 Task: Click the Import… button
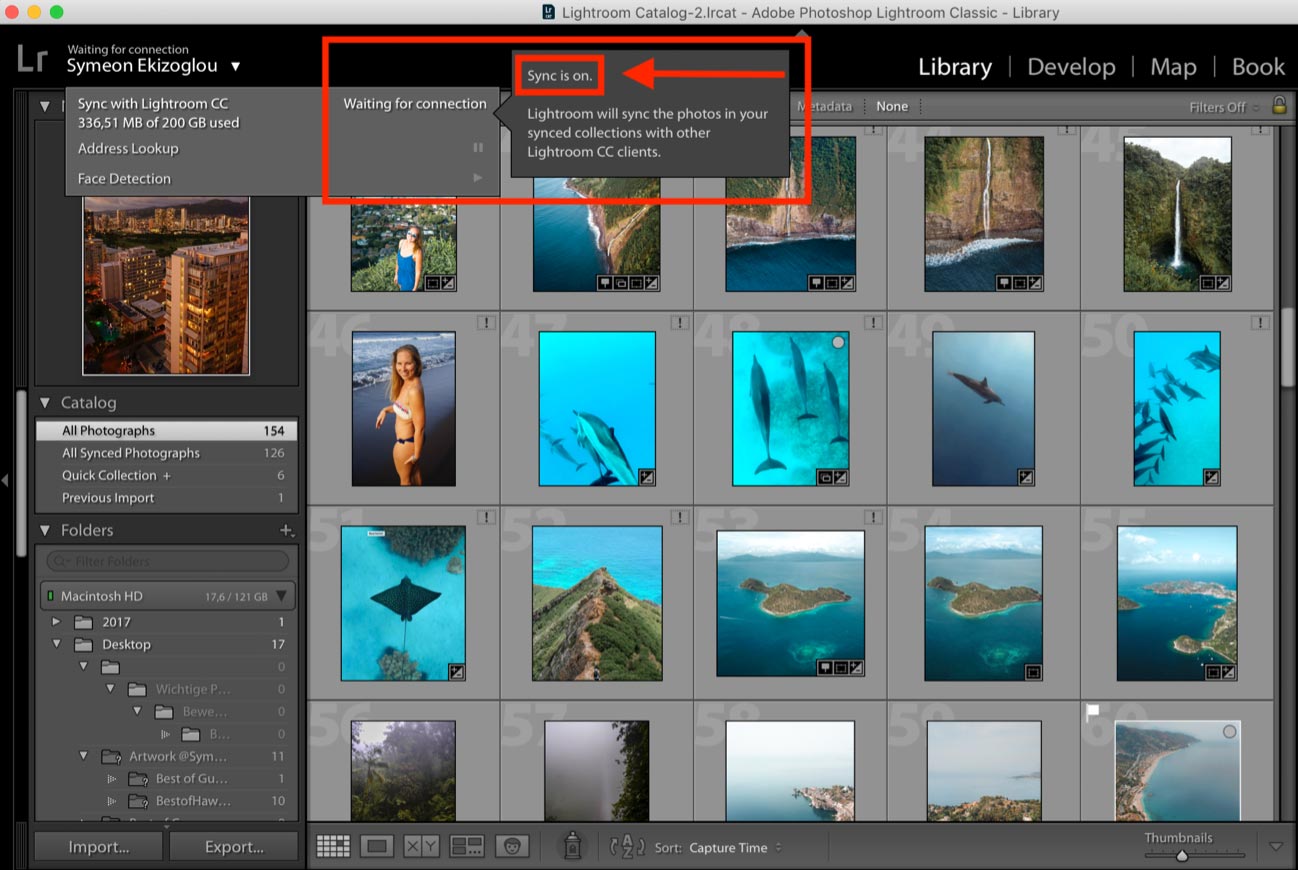click(98, 846)
